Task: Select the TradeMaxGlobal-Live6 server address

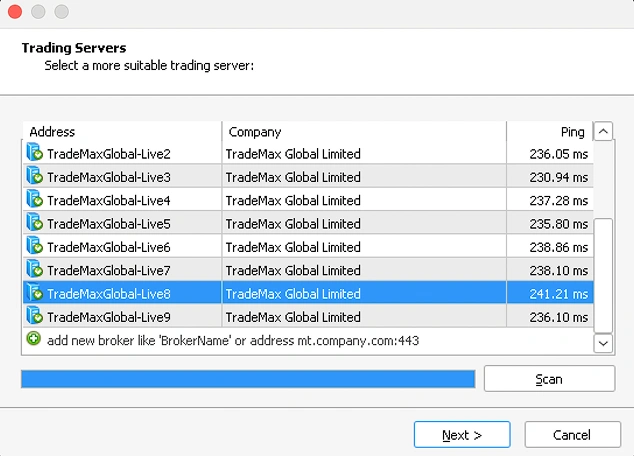Action: pyautogui.click(x=109, y=247)
